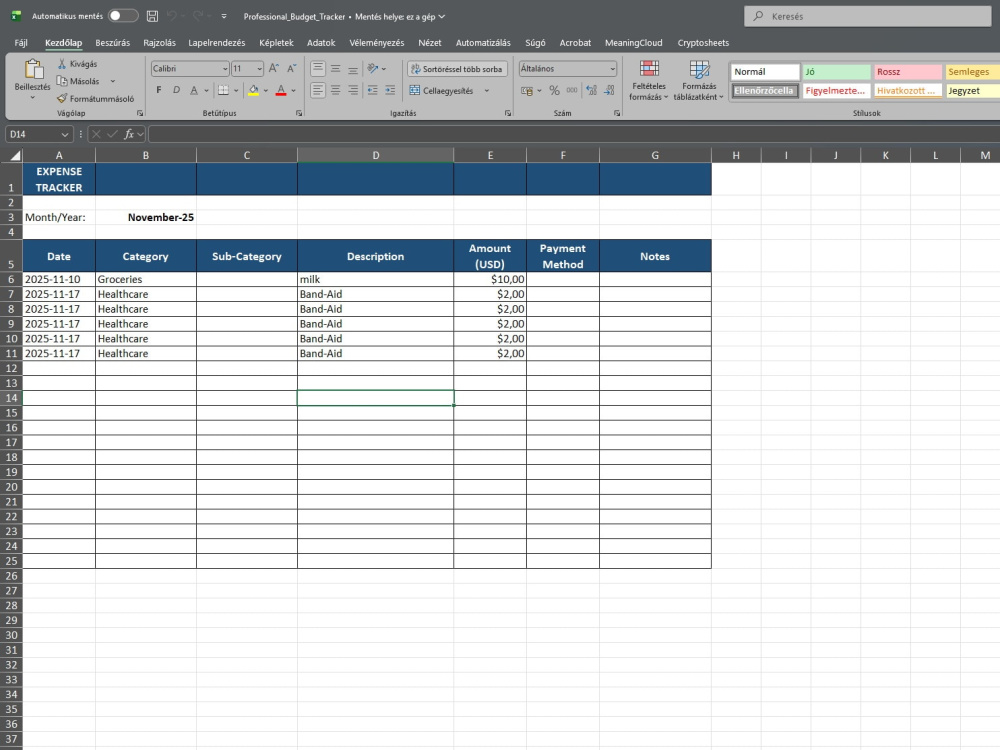Image resolution: width=1000 pixels, height=750 pixels.
Task: Activate the Formátummásoló format painter
Action: point(96,99)
